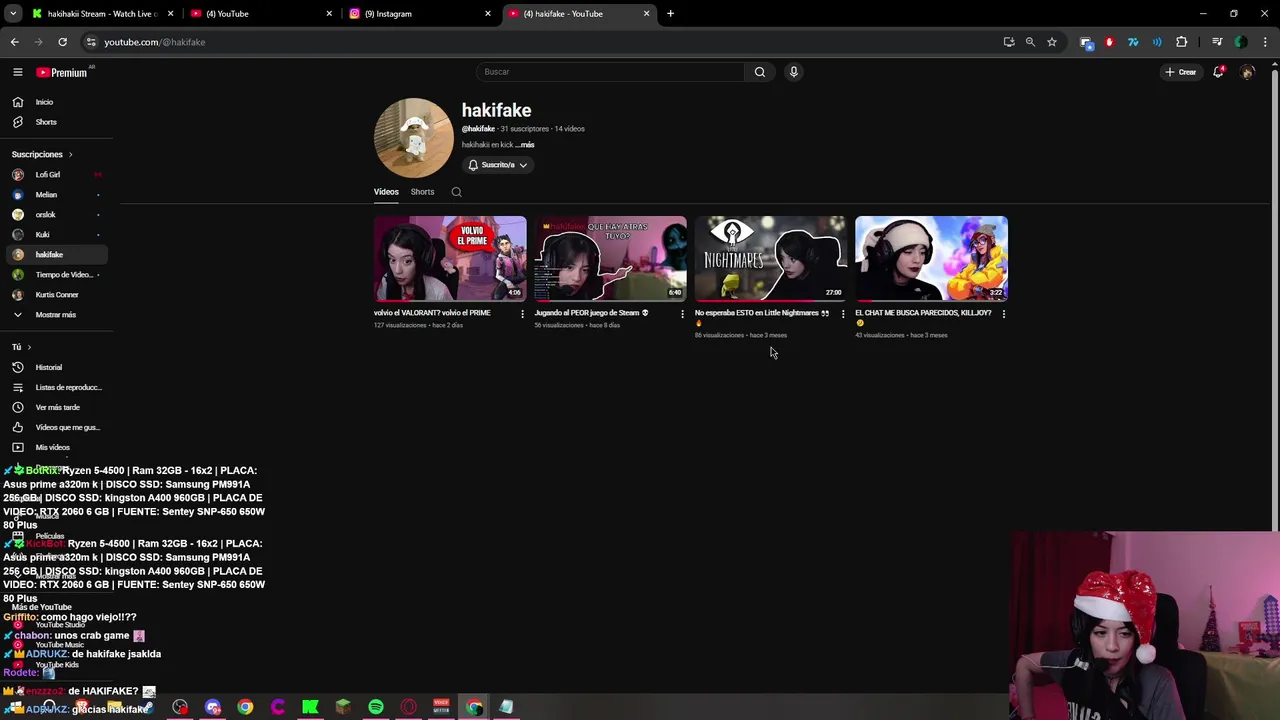
Task: Open options for Little Nightmares video
Action: point(842,314)
